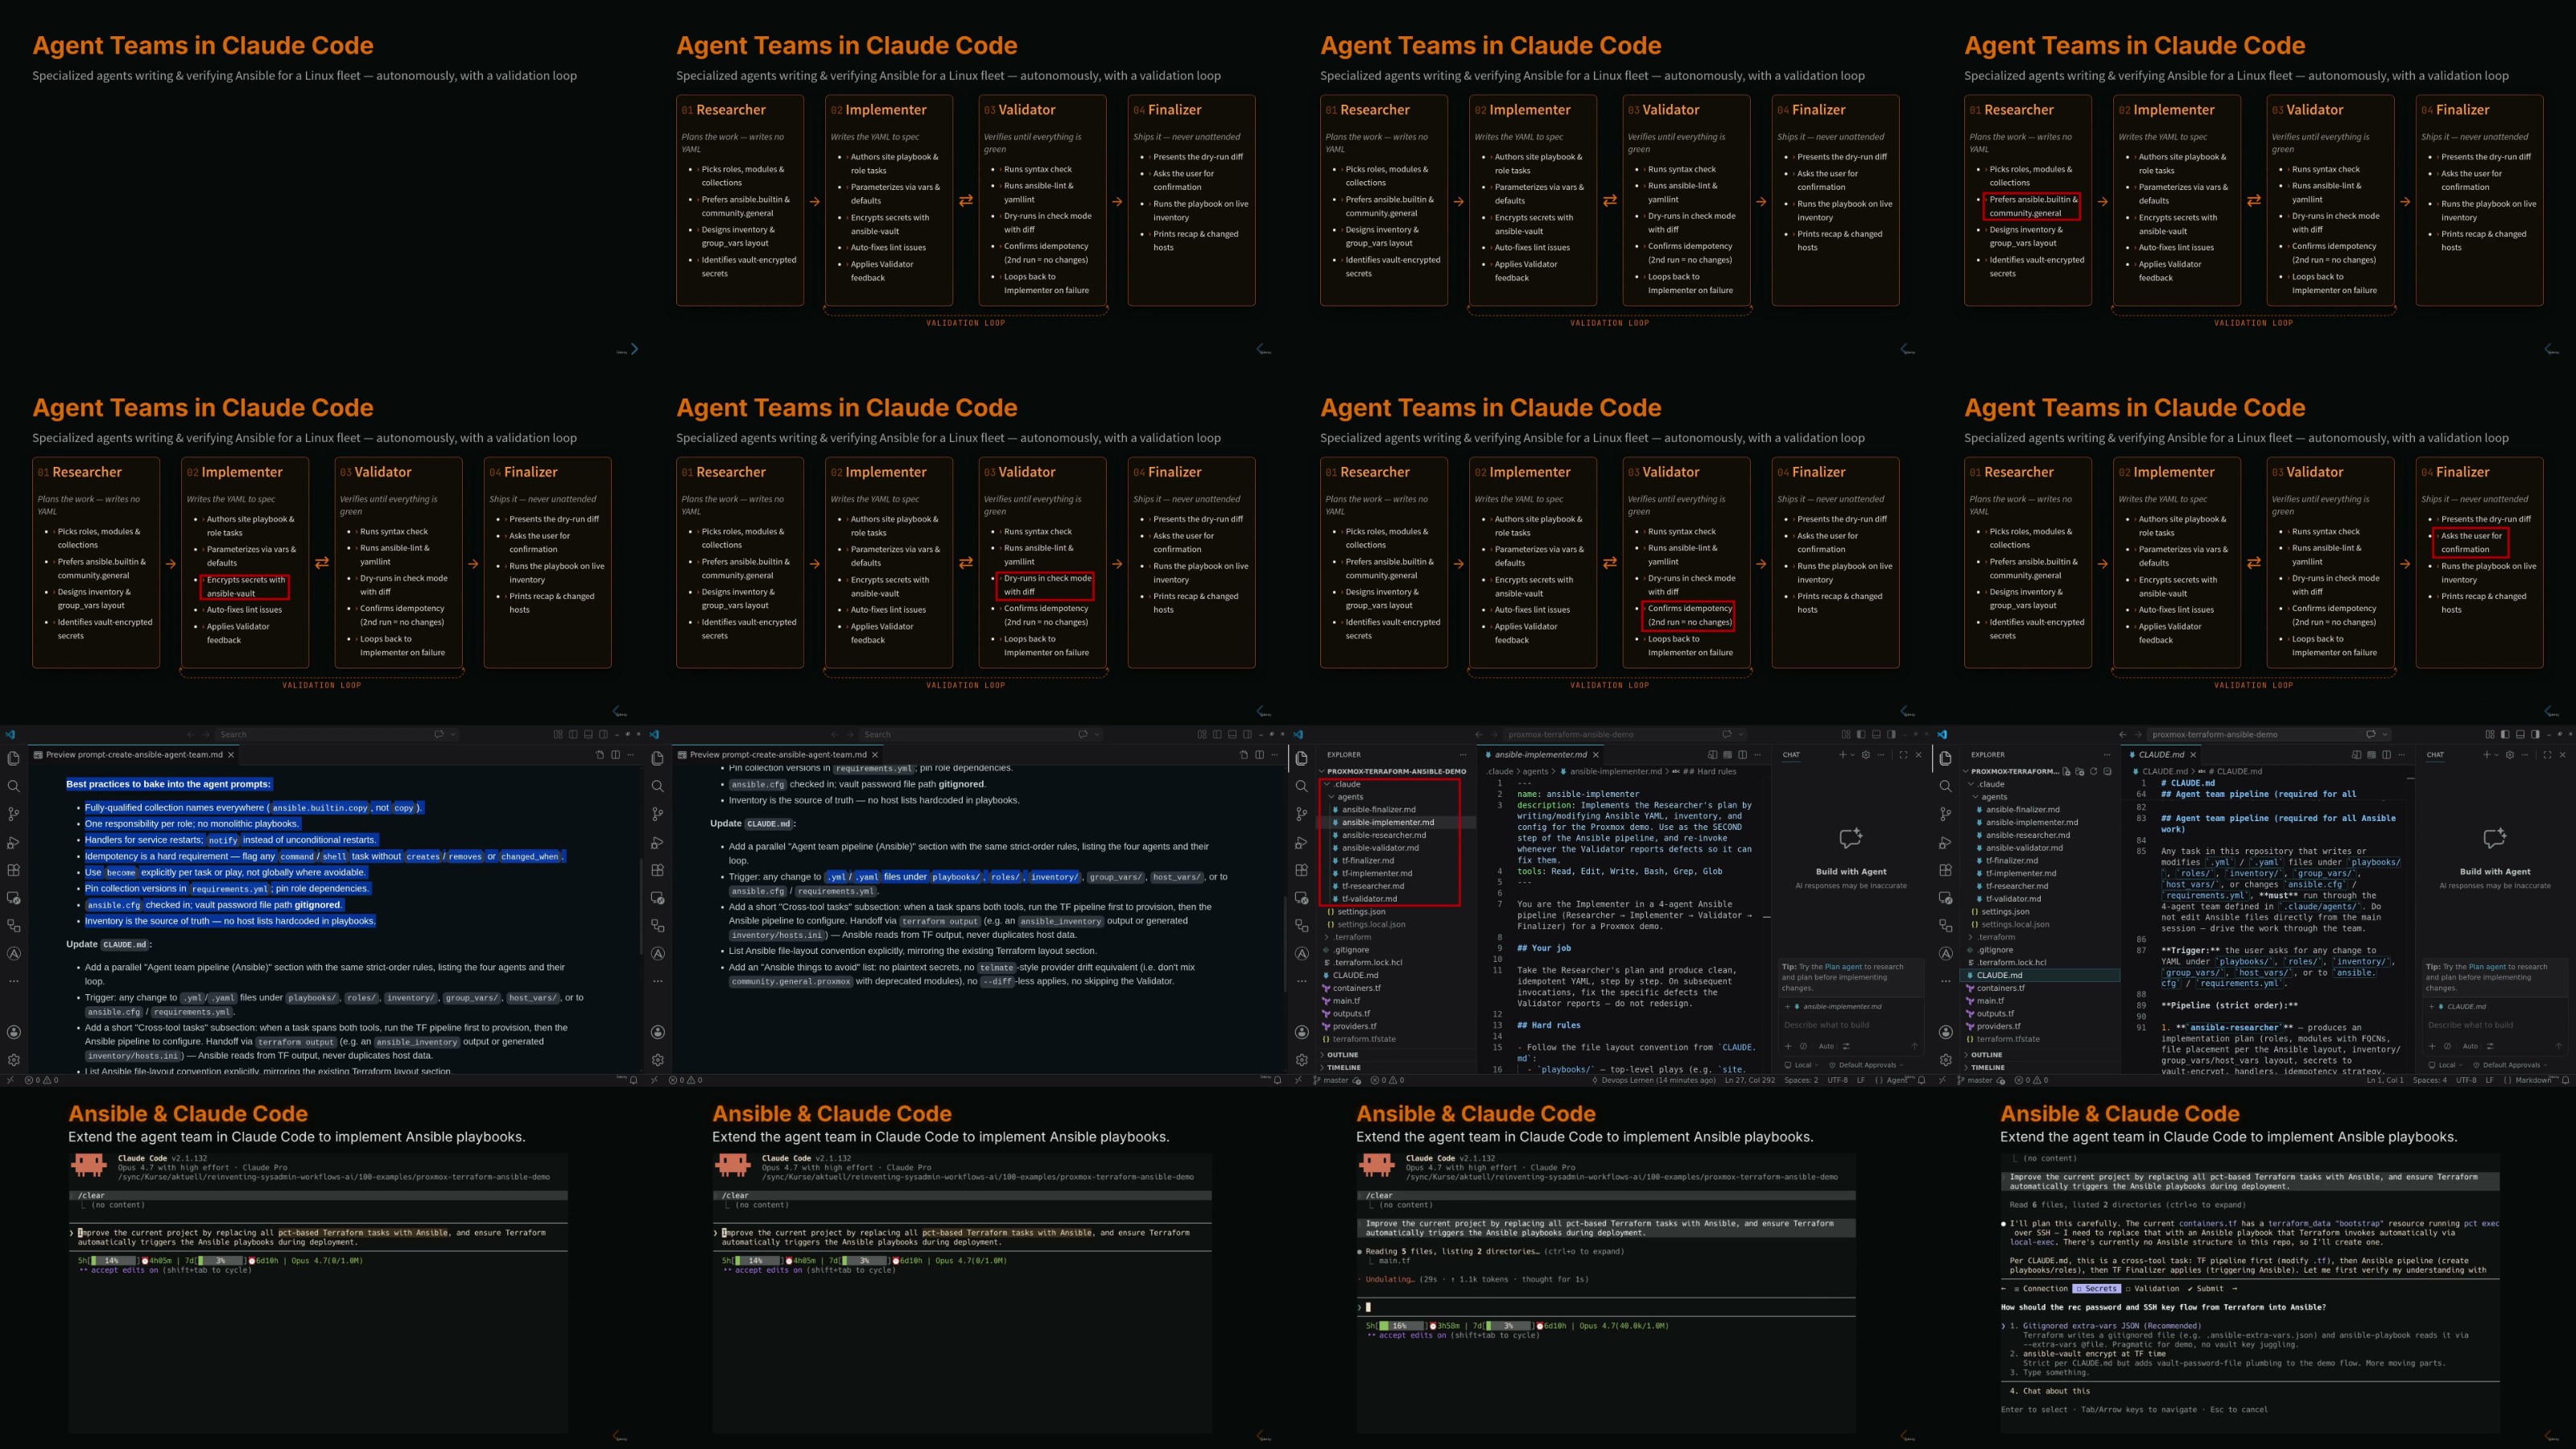Open Extensions icon in CLAUDE.md window activity bar
Viewport: 2576px width, 1449px height.
1945,870
